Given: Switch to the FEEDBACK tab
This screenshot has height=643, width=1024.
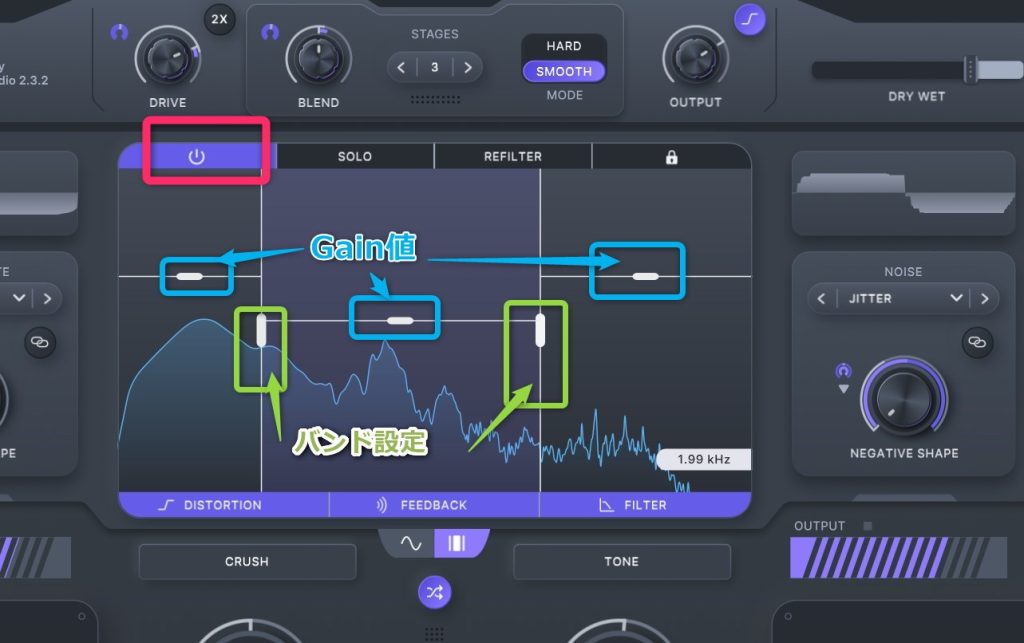Looking at the screenshot, I should (434, 505).
